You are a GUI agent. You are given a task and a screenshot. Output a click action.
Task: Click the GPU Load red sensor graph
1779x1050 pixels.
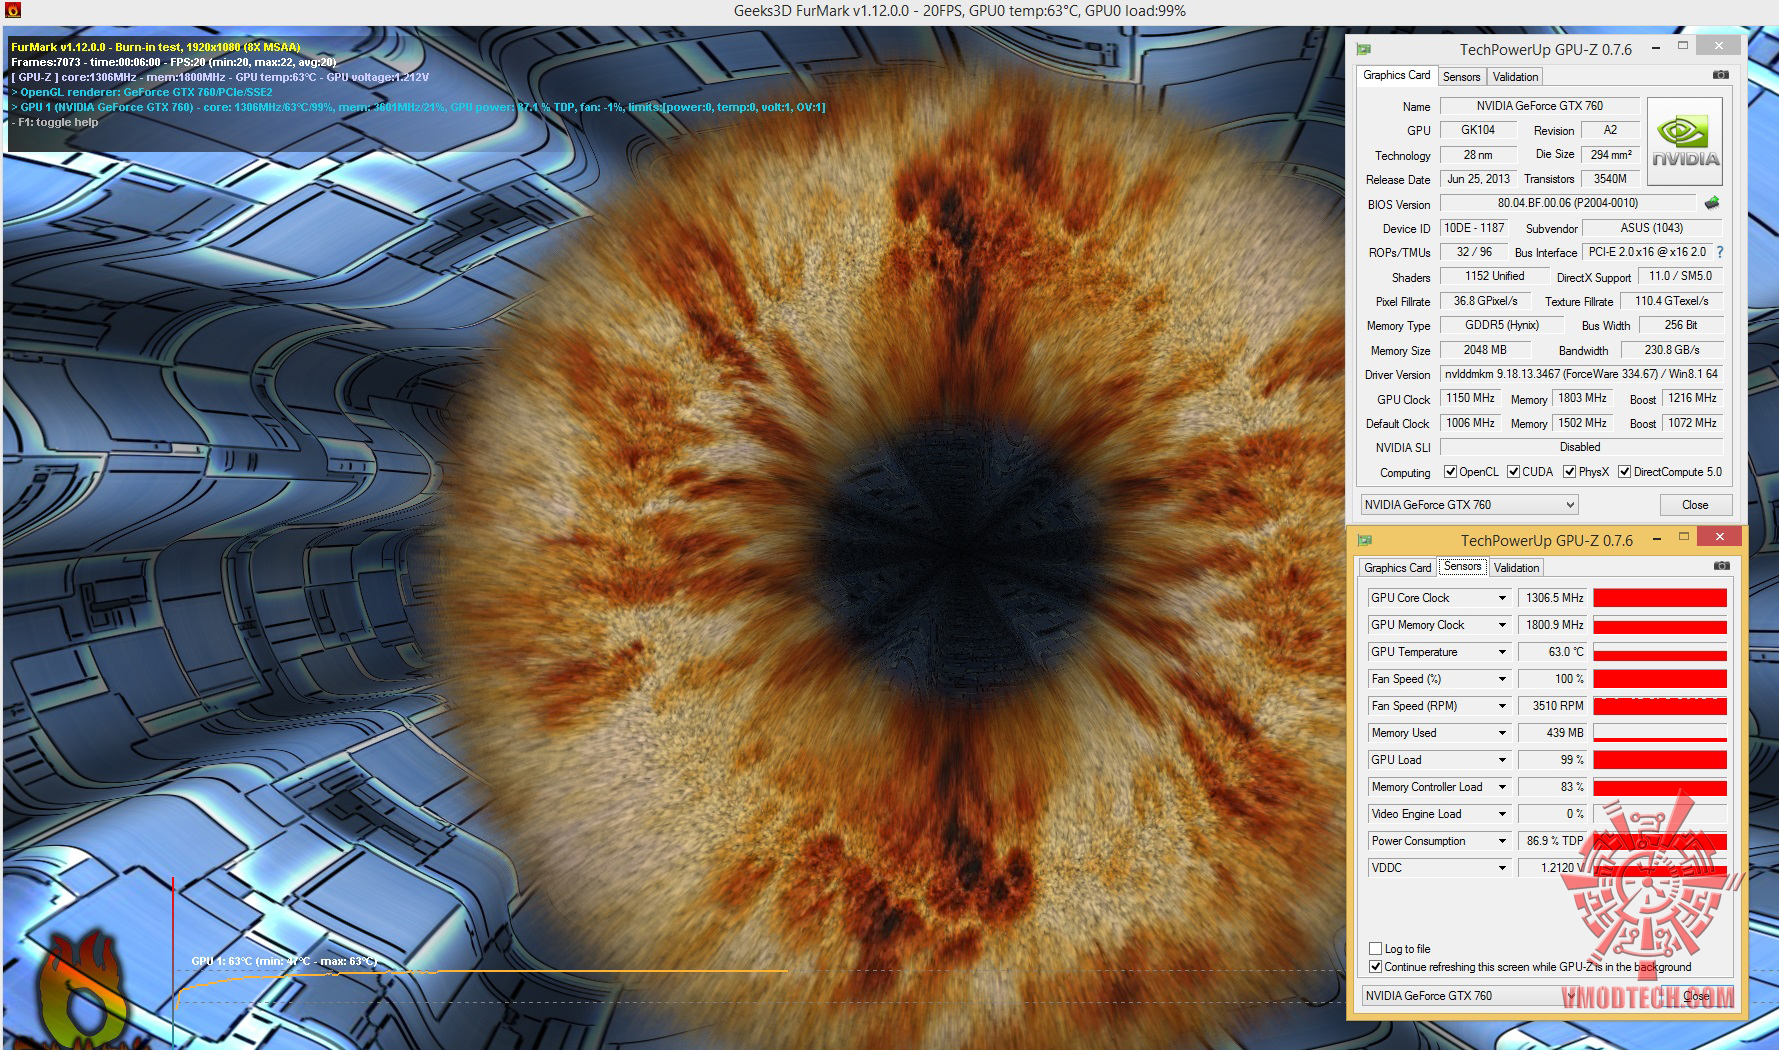[1660, 760]
